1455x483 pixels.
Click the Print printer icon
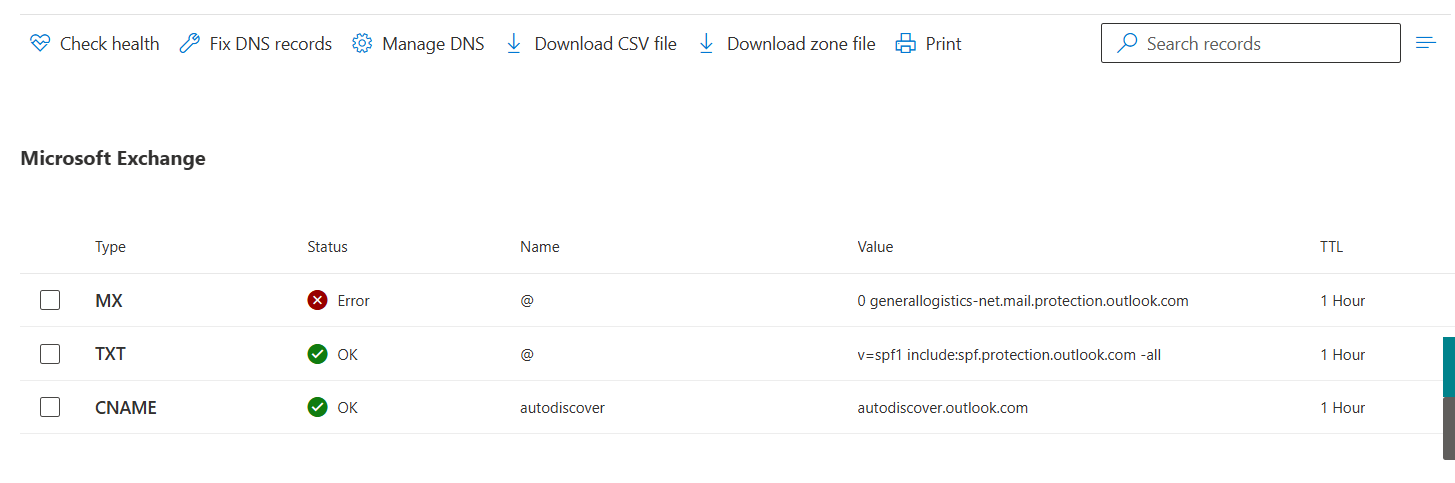pos(905,44)
